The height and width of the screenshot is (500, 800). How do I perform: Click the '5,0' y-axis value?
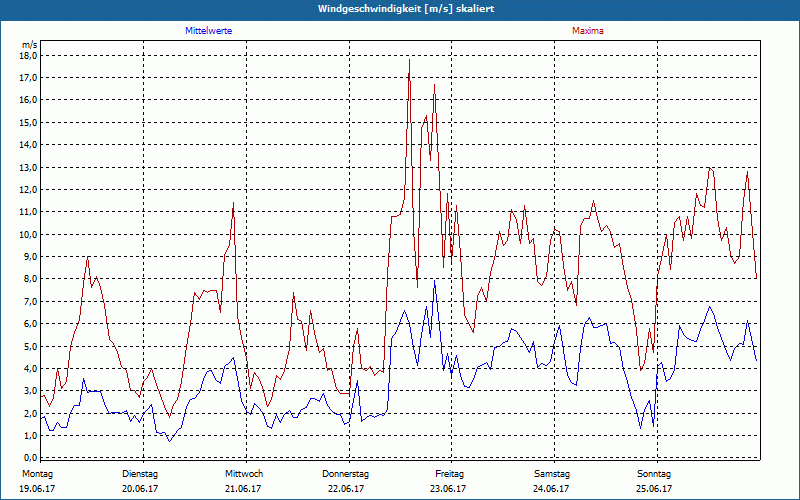(31, 346)
